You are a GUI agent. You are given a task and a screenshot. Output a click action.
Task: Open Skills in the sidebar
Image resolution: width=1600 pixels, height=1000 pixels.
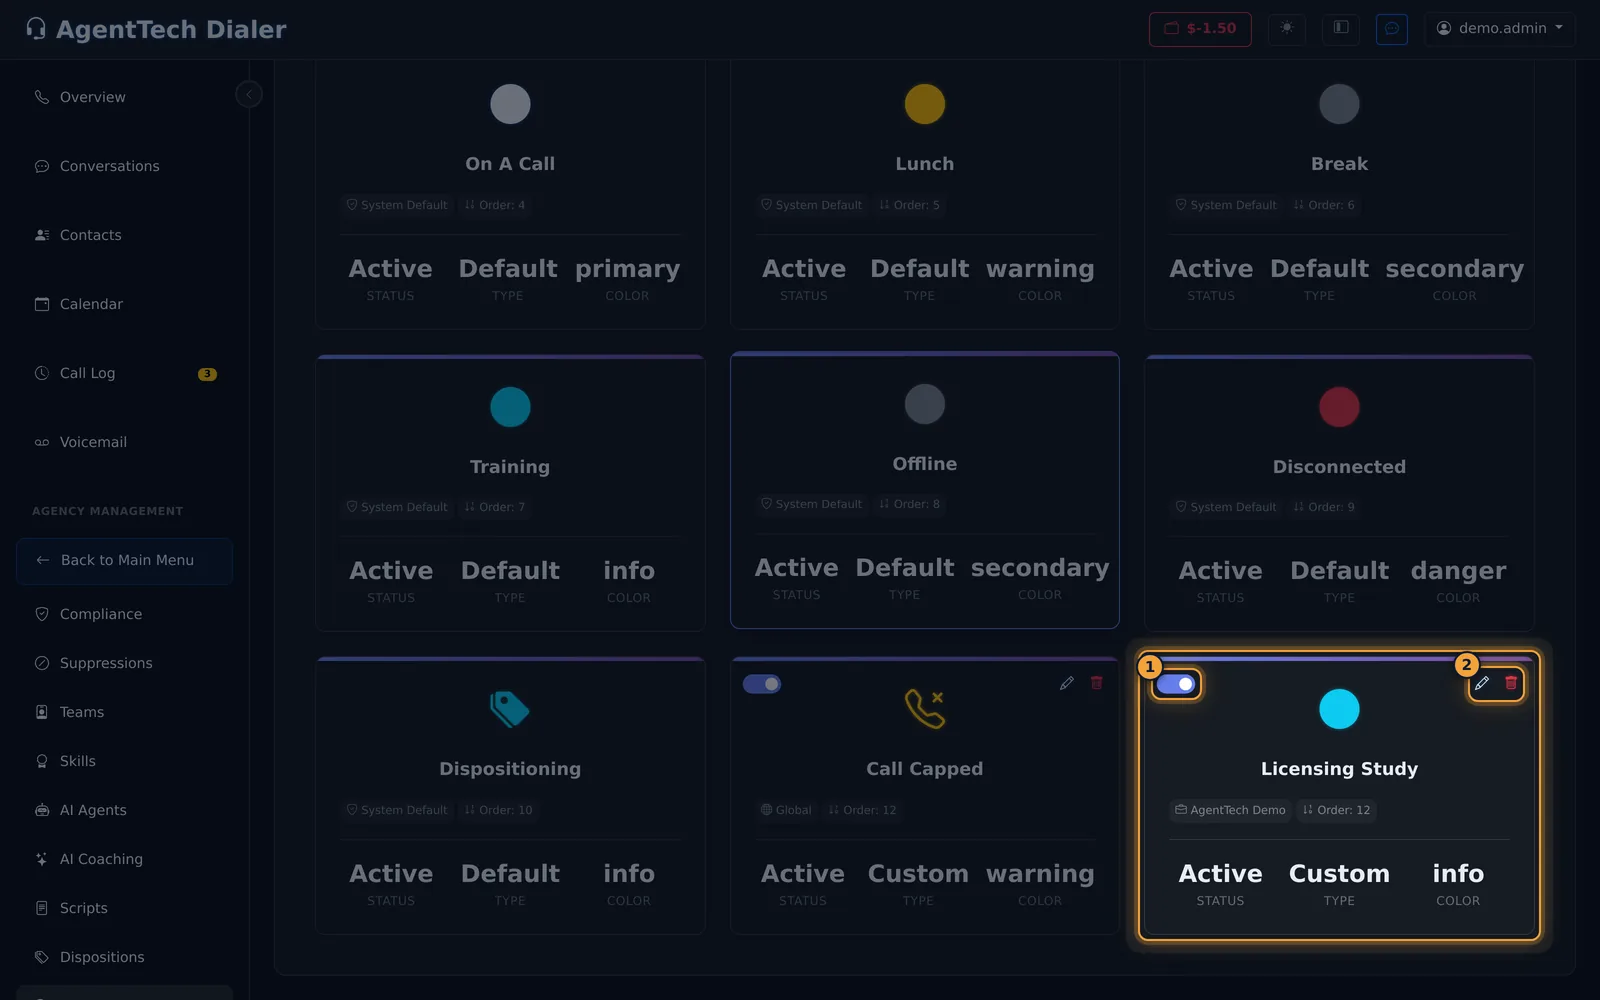point(124,761)
